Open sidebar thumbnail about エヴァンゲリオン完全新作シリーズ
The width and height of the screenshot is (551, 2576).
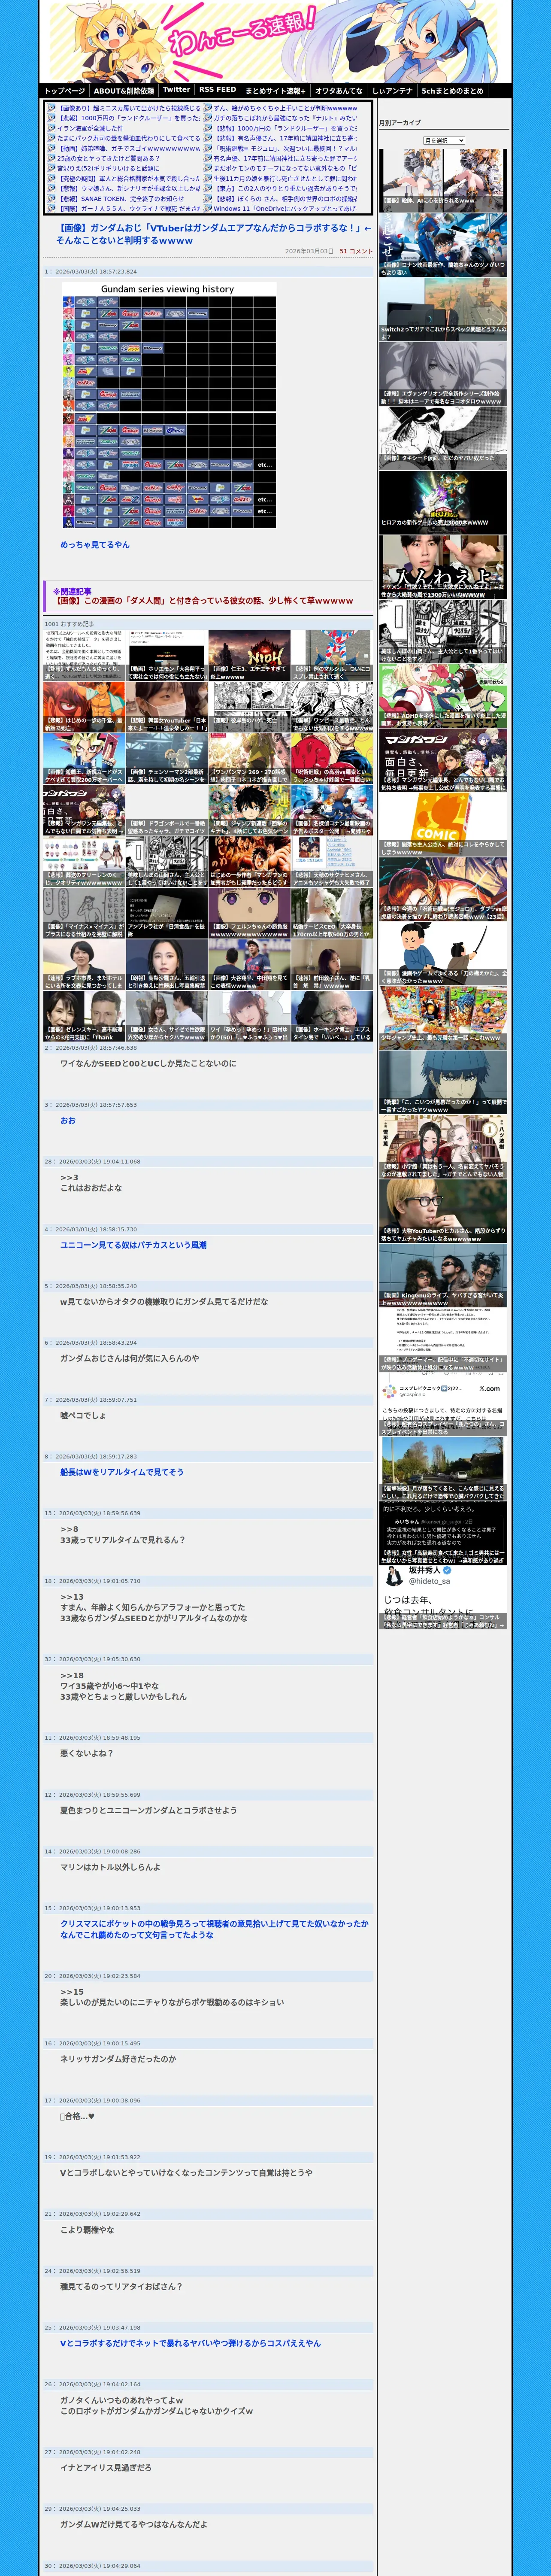pos(442,373)
